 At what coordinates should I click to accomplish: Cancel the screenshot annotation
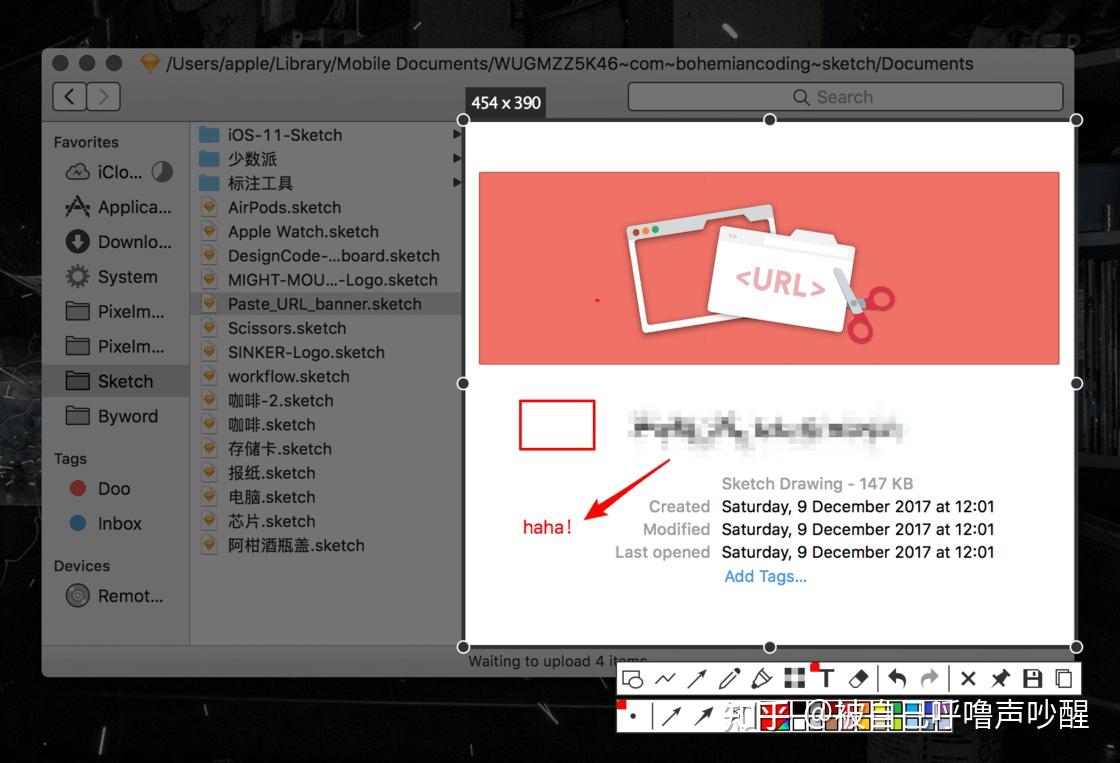tap(967, 678)
